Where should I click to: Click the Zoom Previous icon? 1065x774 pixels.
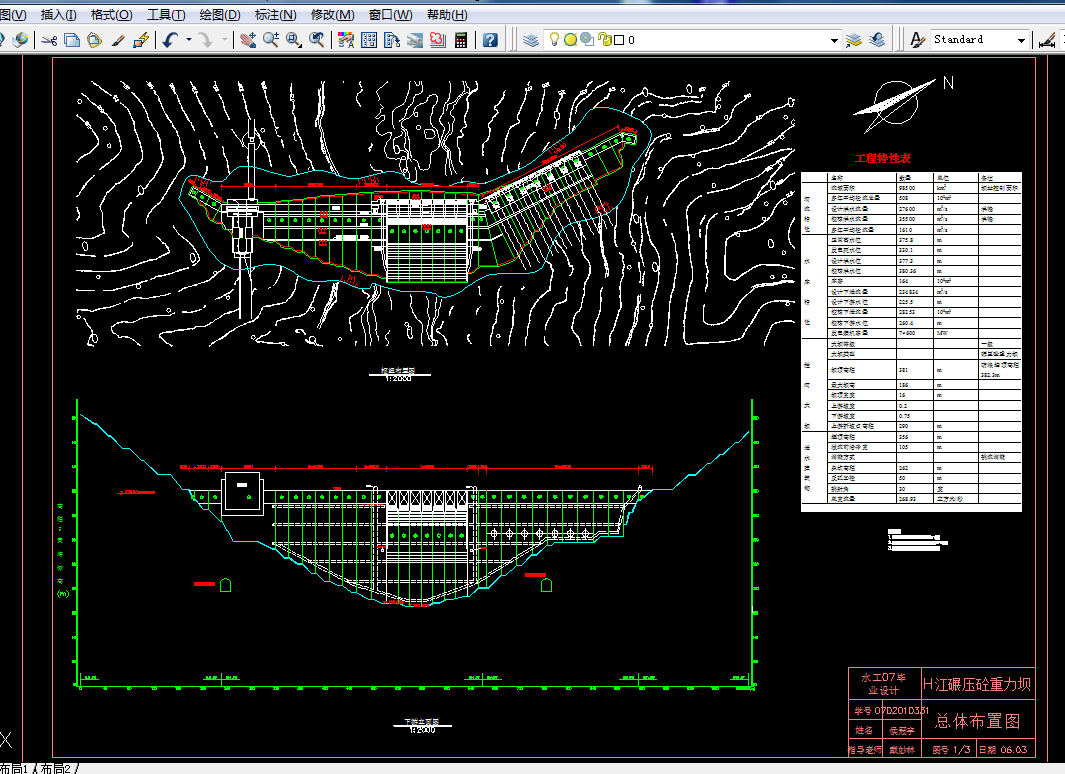(317, 41)
